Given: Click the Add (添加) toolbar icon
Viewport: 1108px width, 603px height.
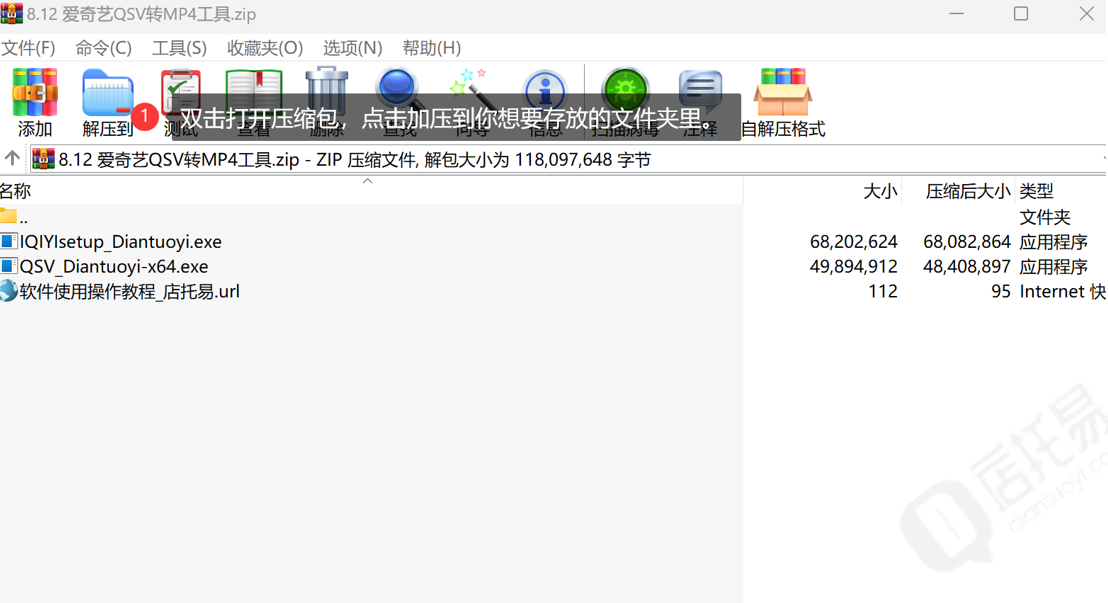Looking at the screenshot, I should pos(35,93).
